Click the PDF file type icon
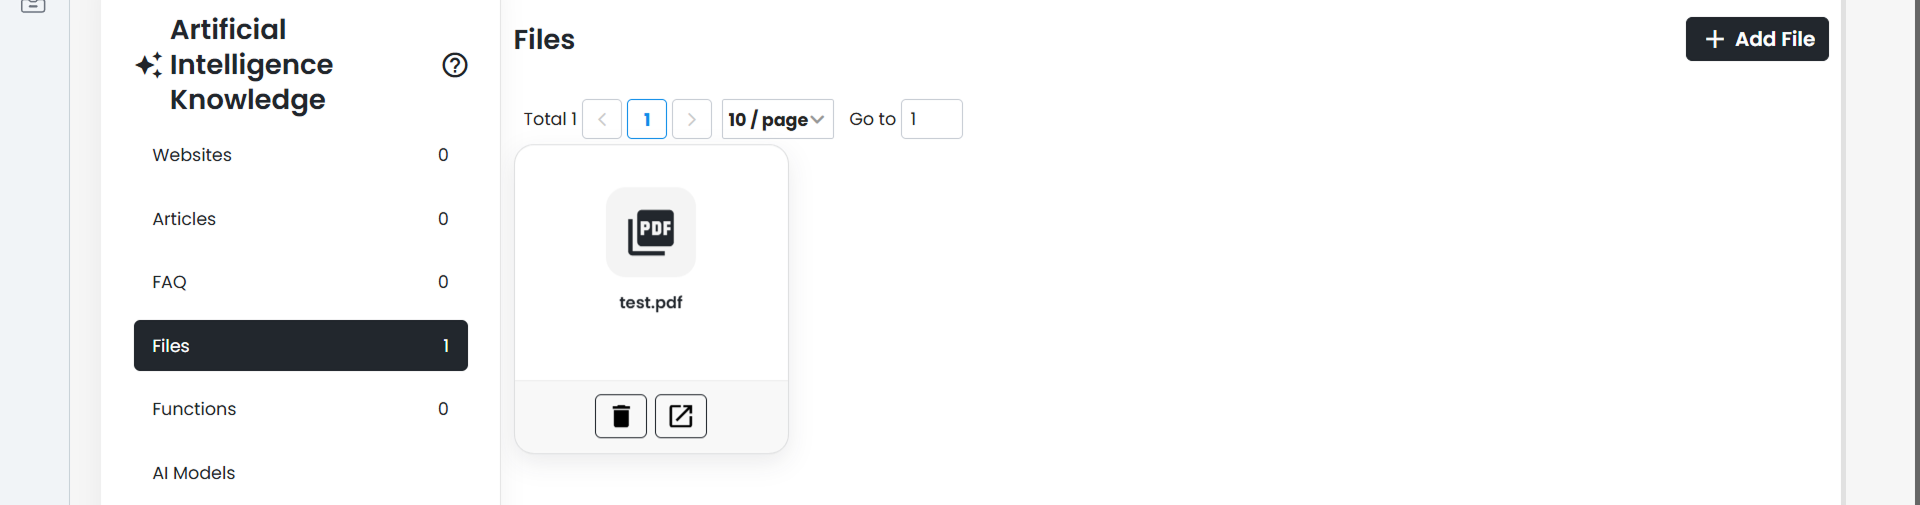The width and height of the screenshot is (1920, 505). coord(651,232)
